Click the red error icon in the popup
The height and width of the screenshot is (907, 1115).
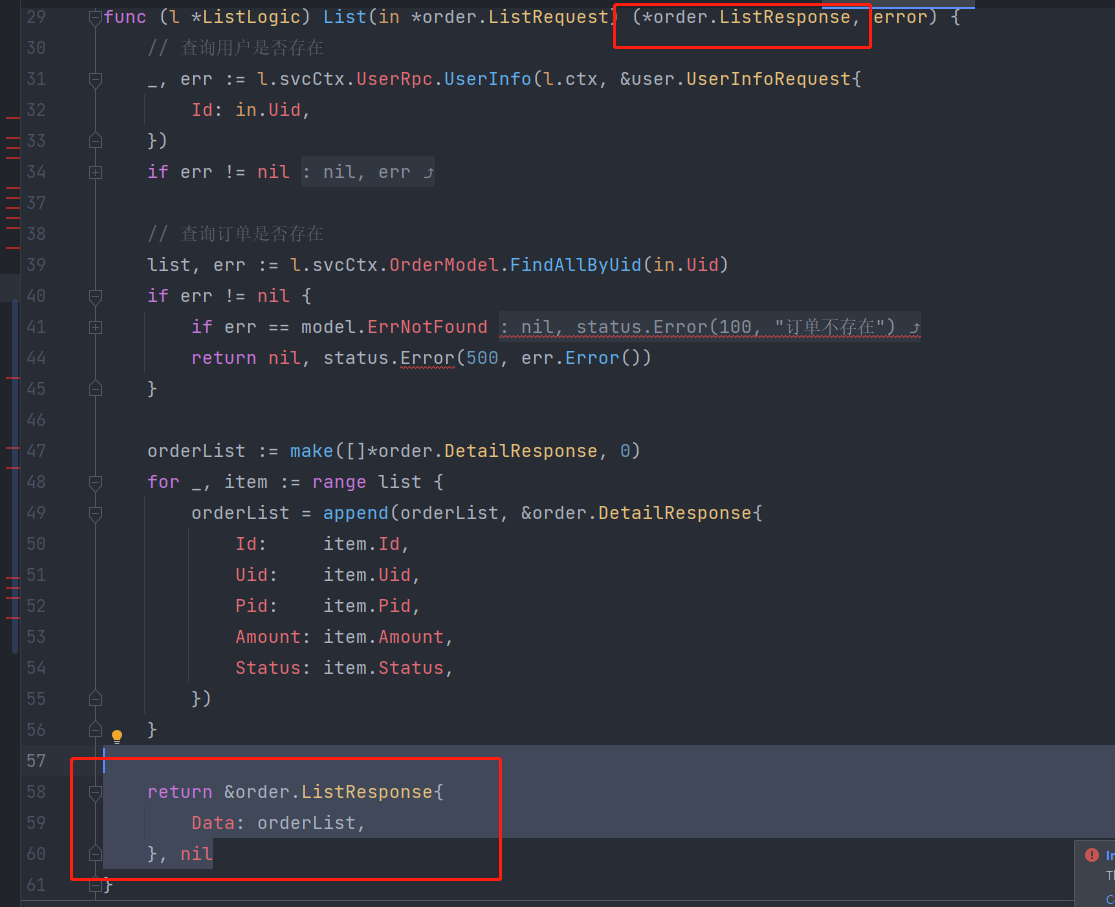[1092, 855]
